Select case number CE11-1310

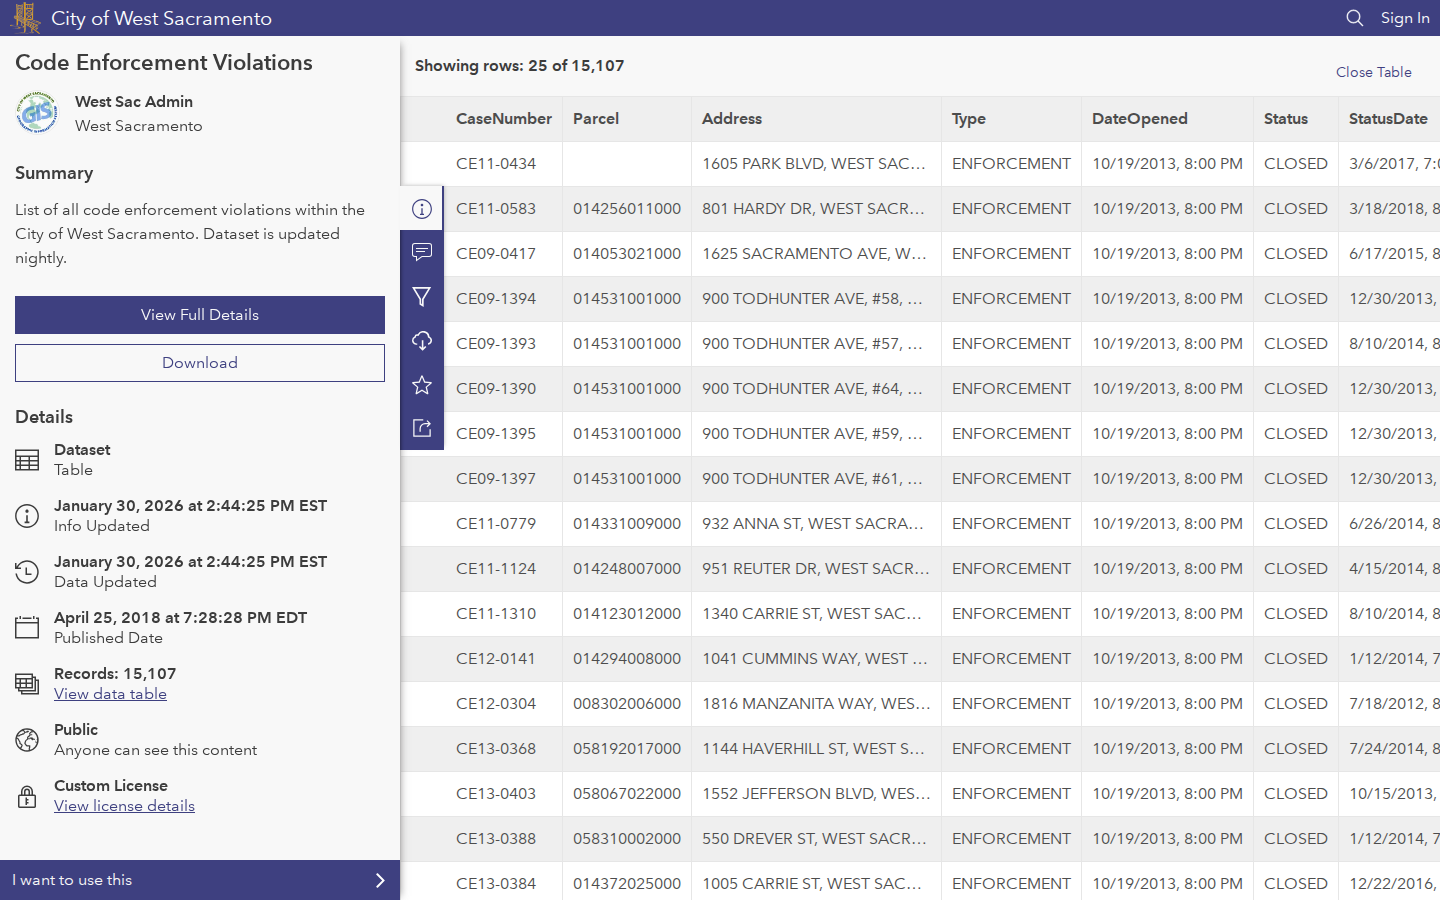click(496, 614)
